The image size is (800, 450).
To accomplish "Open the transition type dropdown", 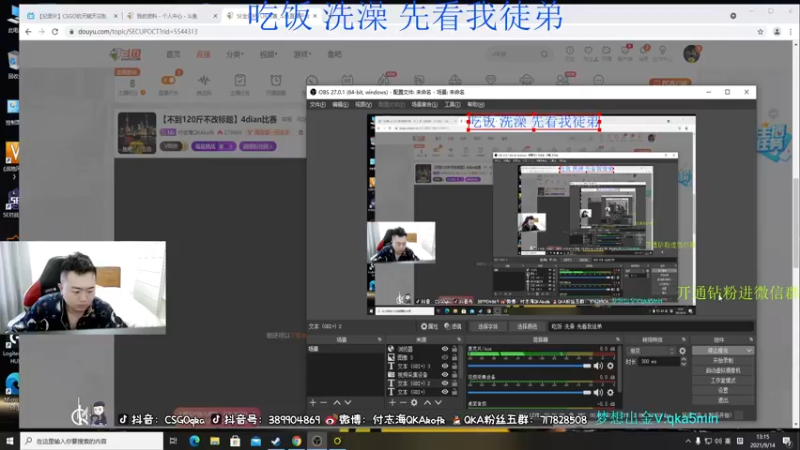I will (651, 351).
